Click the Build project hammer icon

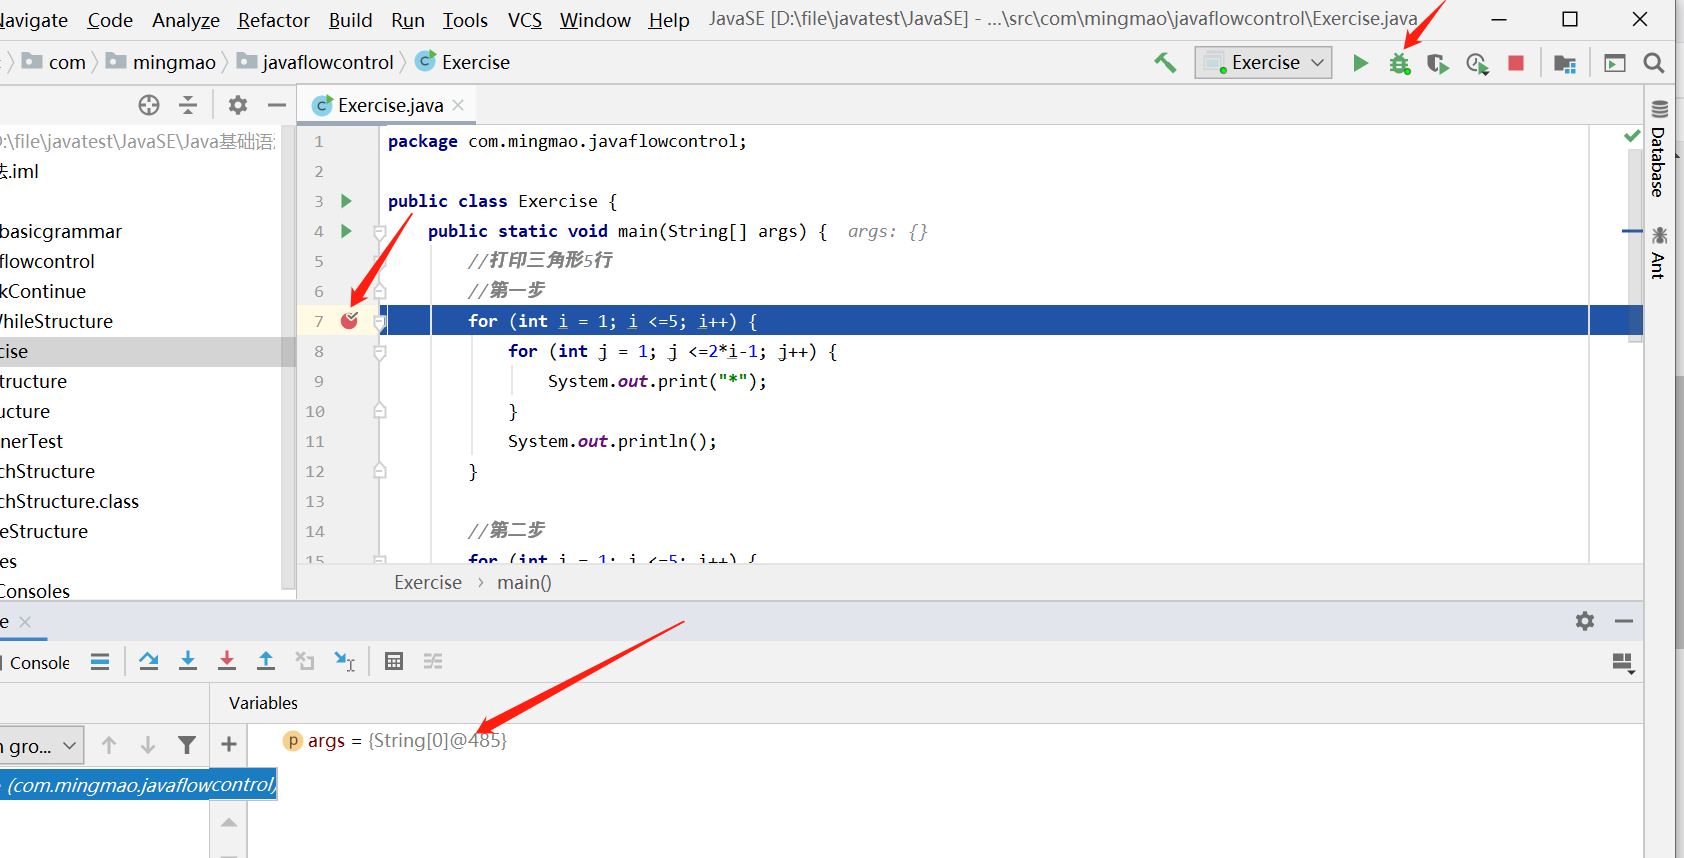tap(1165, 62)
